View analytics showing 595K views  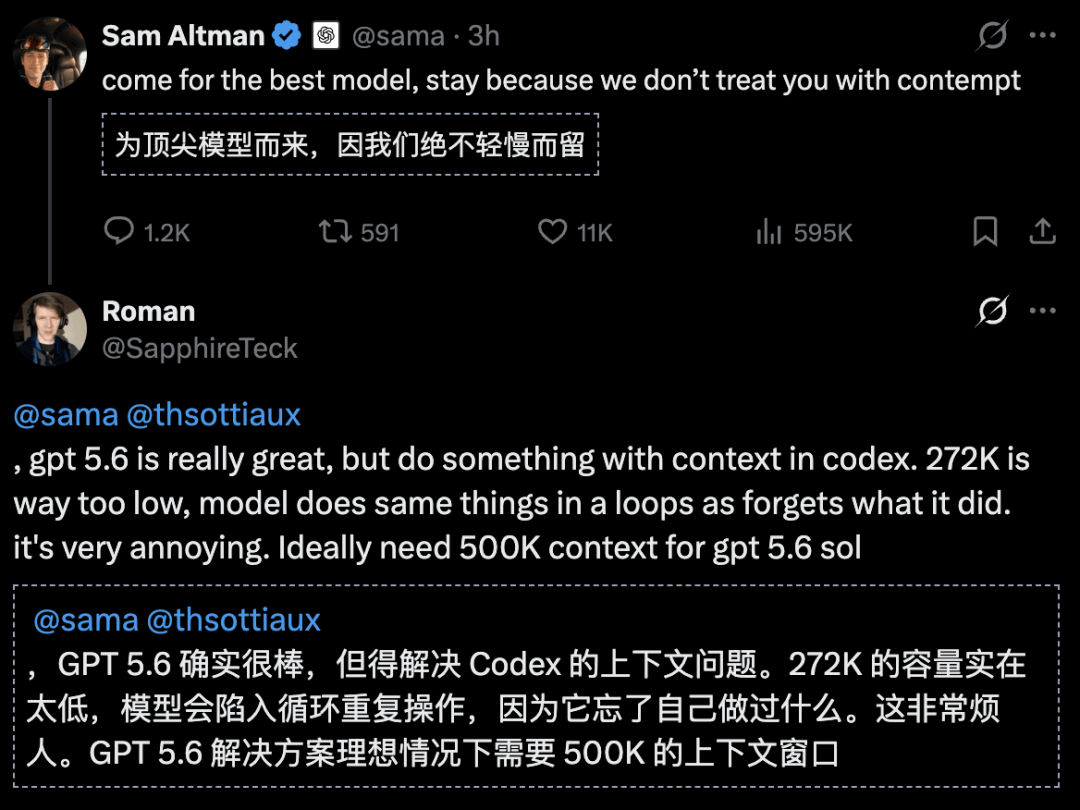pos(769,231)
